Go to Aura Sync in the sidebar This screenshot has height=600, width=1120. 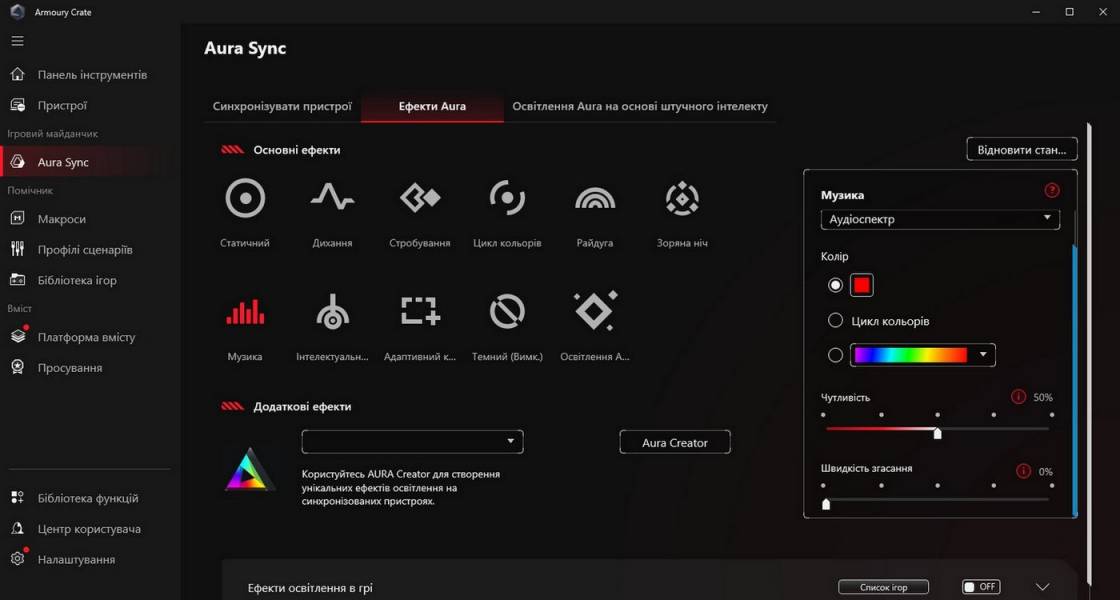point(90,162)
